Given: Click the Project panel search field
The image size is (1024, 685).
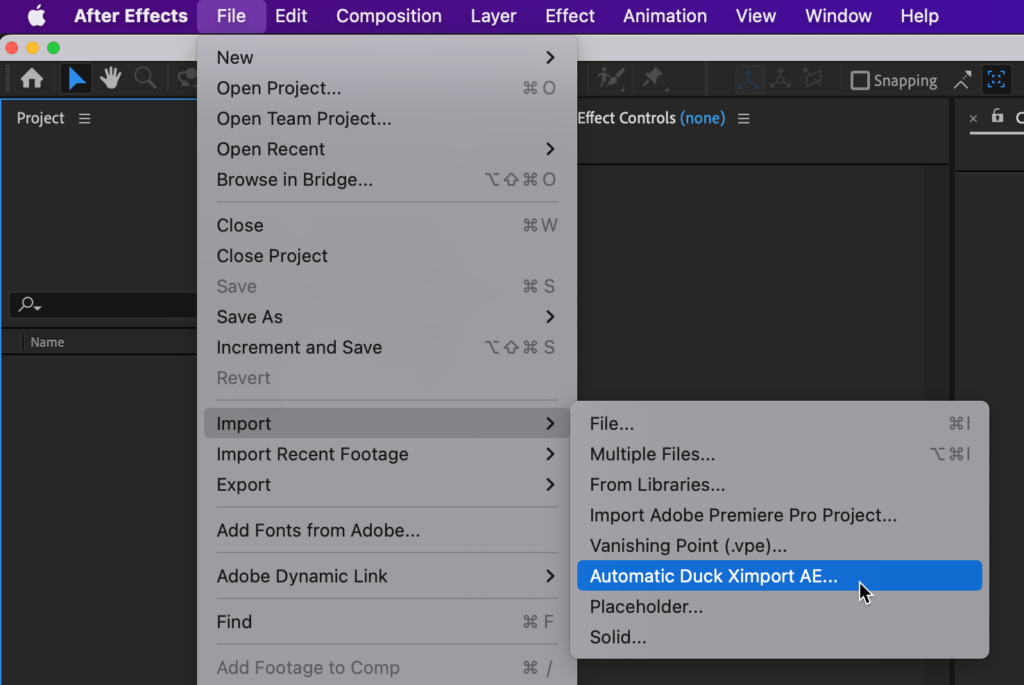Looking at the screenshot, I should (x=100, y=304).
